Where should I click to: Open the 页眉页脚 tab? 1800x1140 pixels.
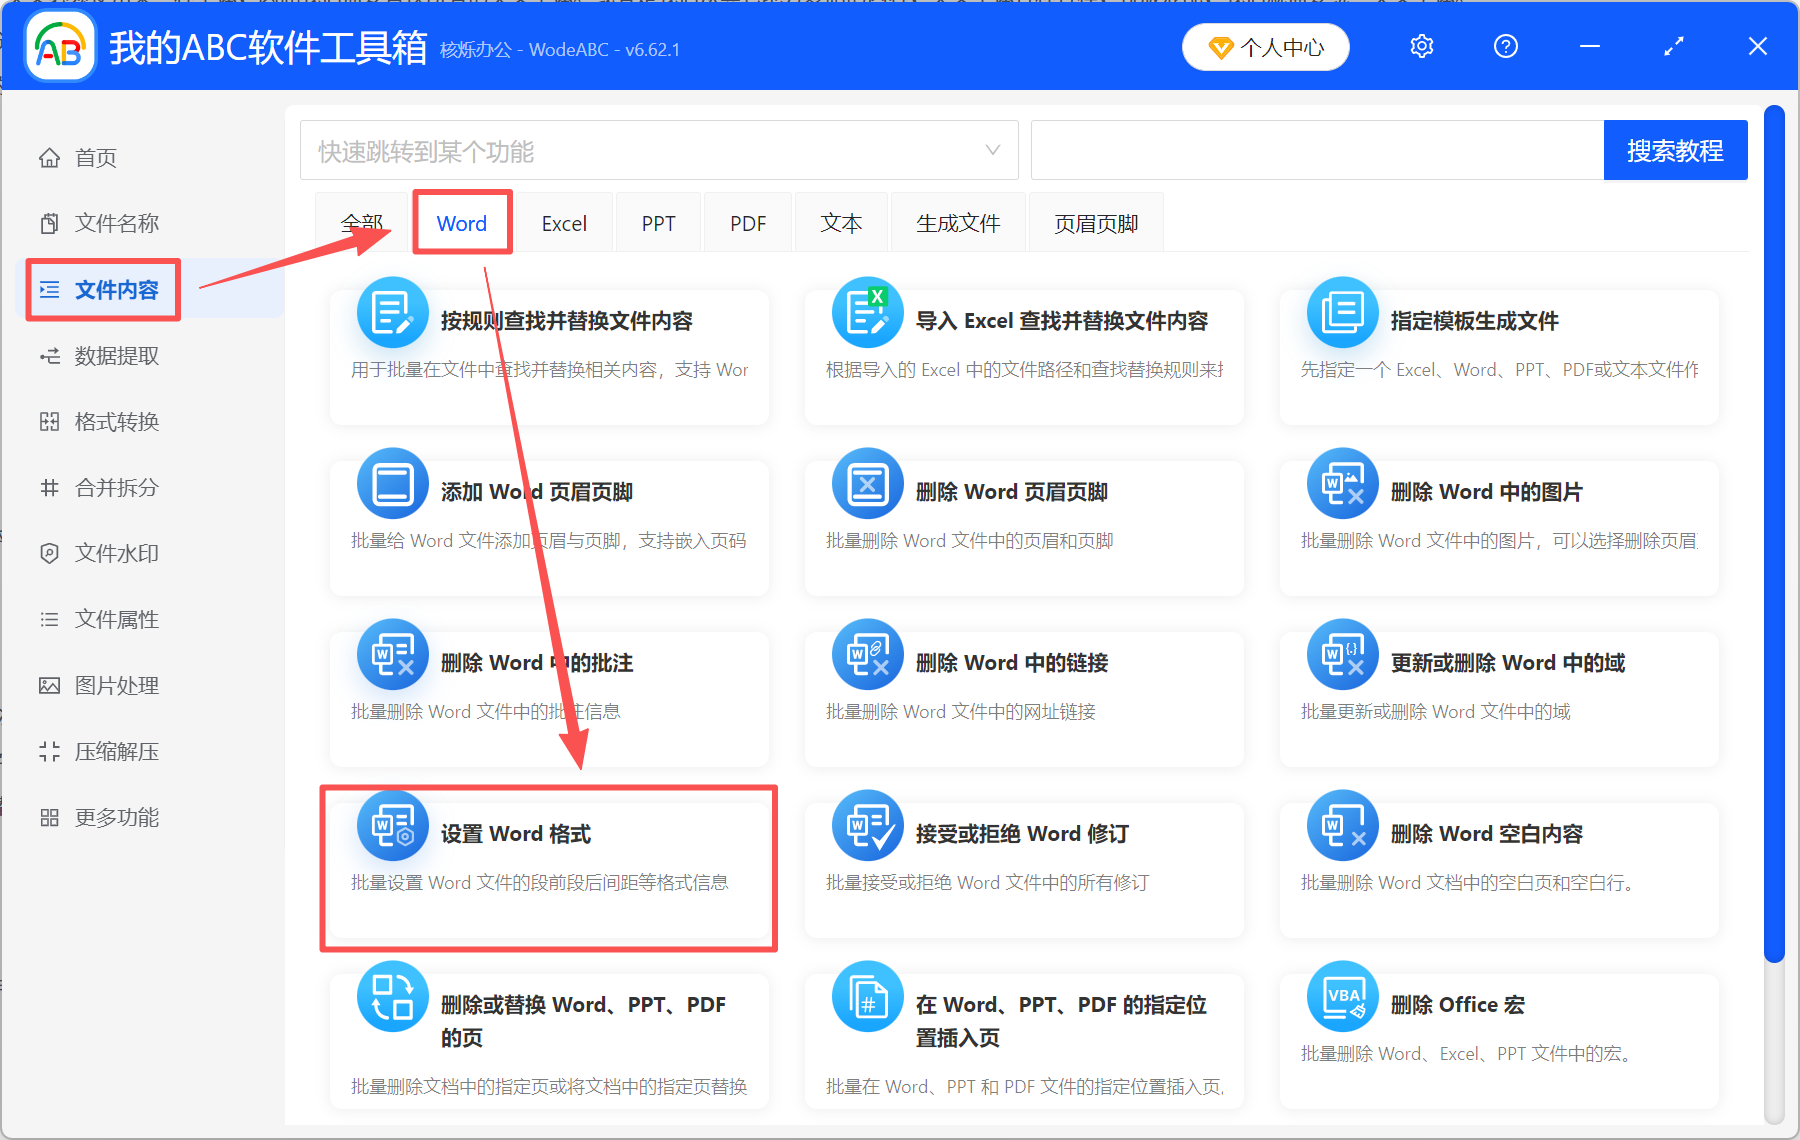click(1095, 222)
